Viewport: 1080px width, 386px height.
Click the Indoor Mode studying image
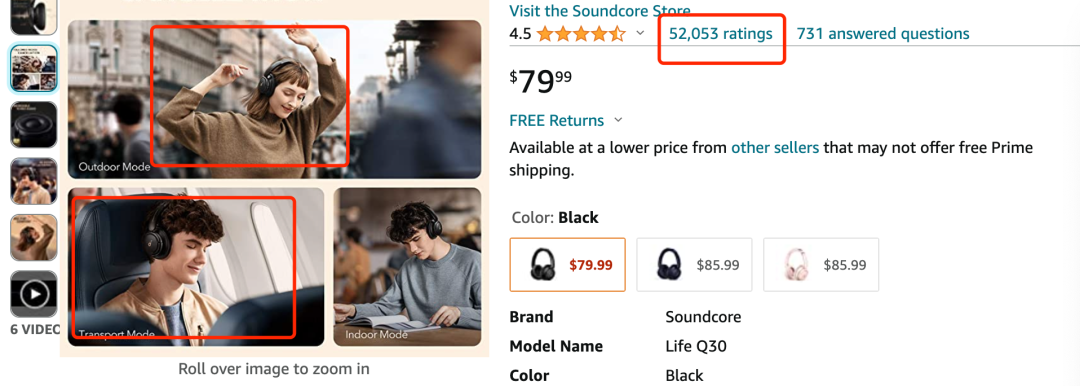[407, 267]
